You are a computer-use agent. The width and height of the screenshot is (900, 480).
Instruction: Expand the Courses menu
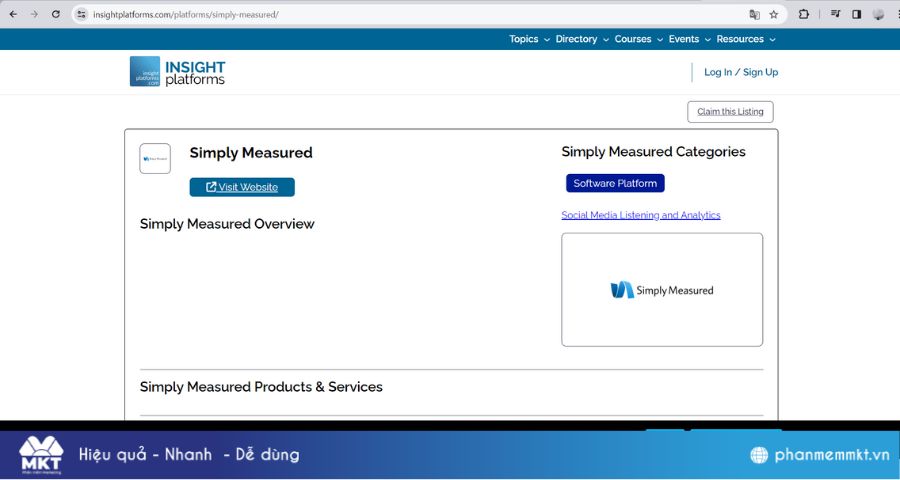pos(638,39)
